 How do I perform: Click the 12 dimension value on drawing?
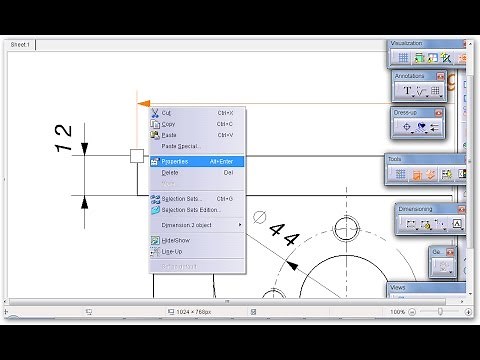point(64,138)
